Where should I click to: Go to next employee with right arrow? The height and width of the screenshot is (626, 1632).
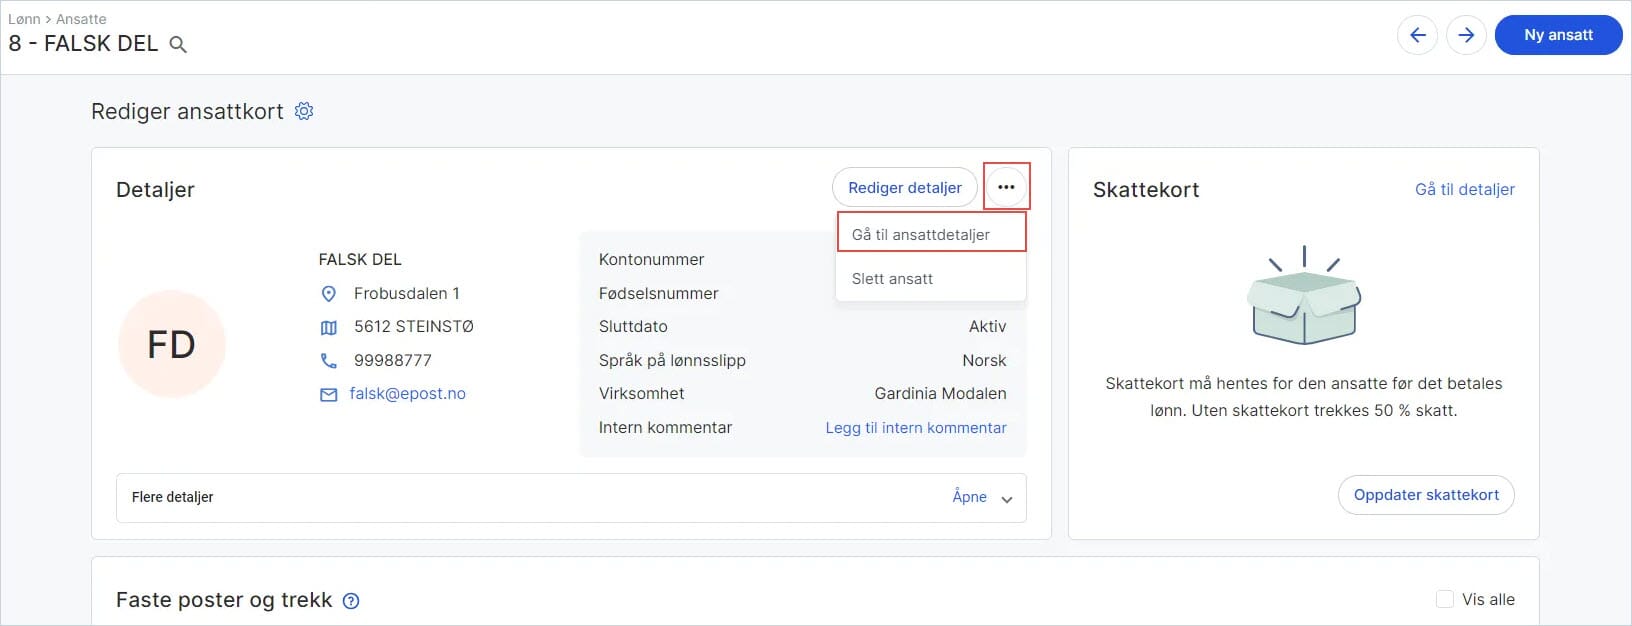click(x=1466, y=35)
